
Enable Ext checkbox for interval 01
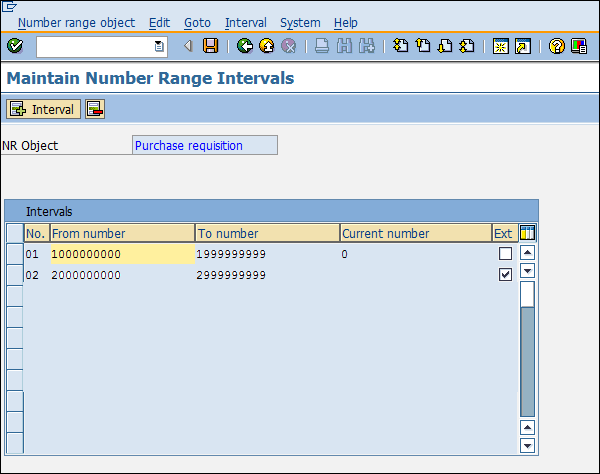coord(505,254)
